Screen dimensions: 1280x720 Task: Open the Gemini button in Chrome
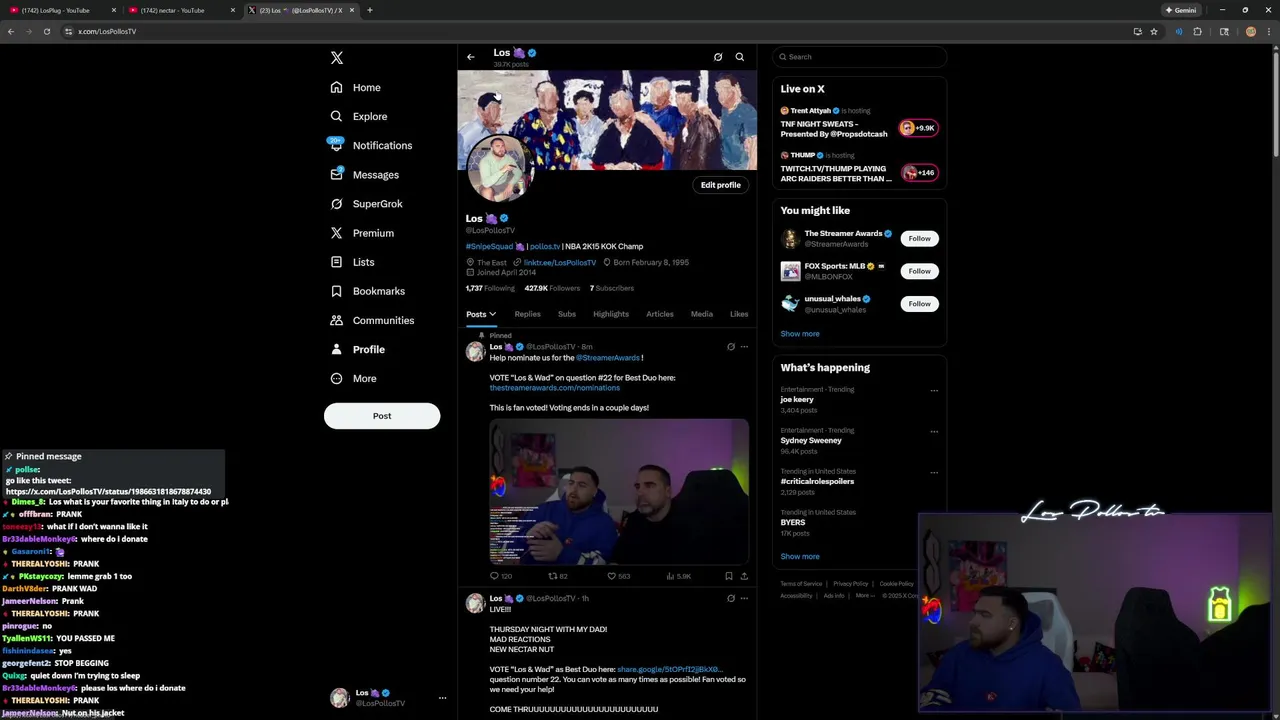(1181, 10)
